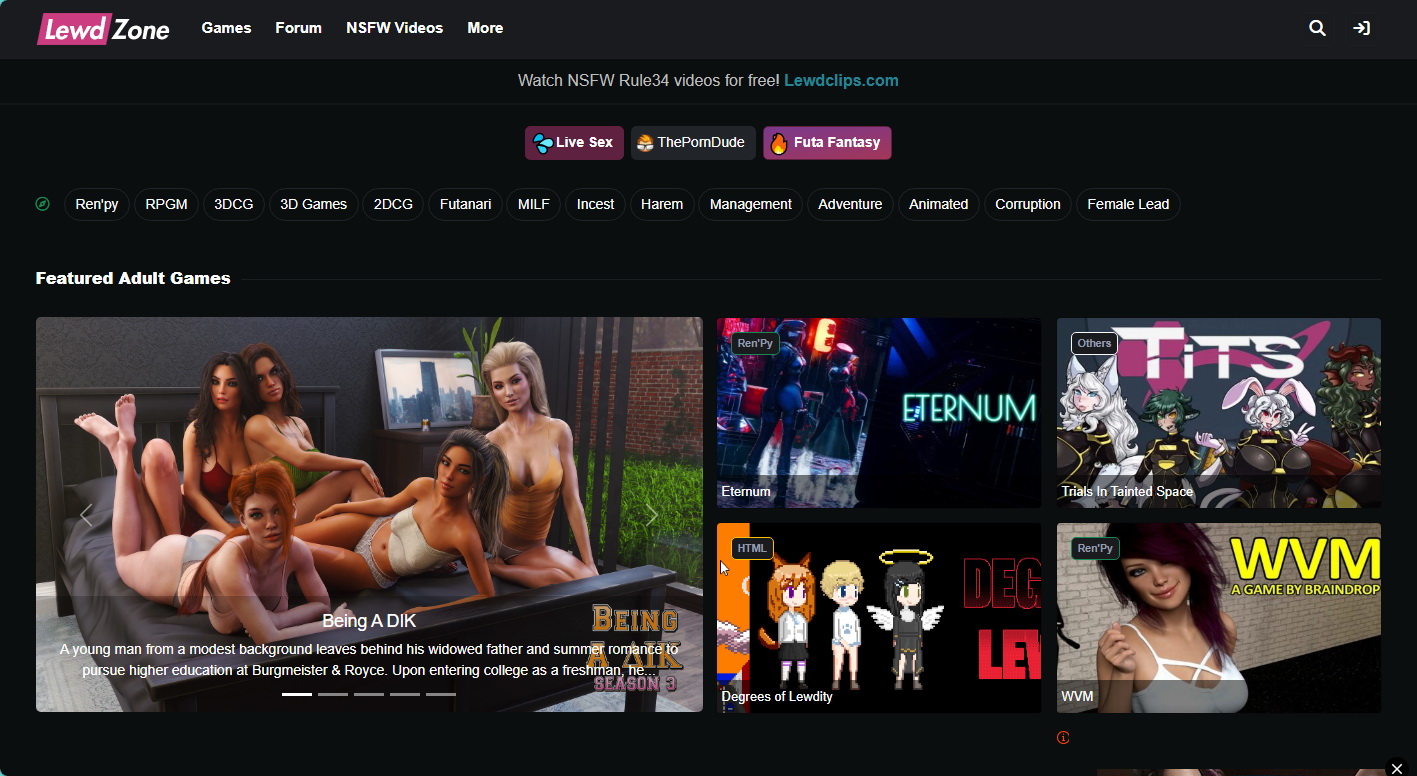The image size is (1417, 776).
Task: Select the first carousel slide indicator
Action: point(297,694)
